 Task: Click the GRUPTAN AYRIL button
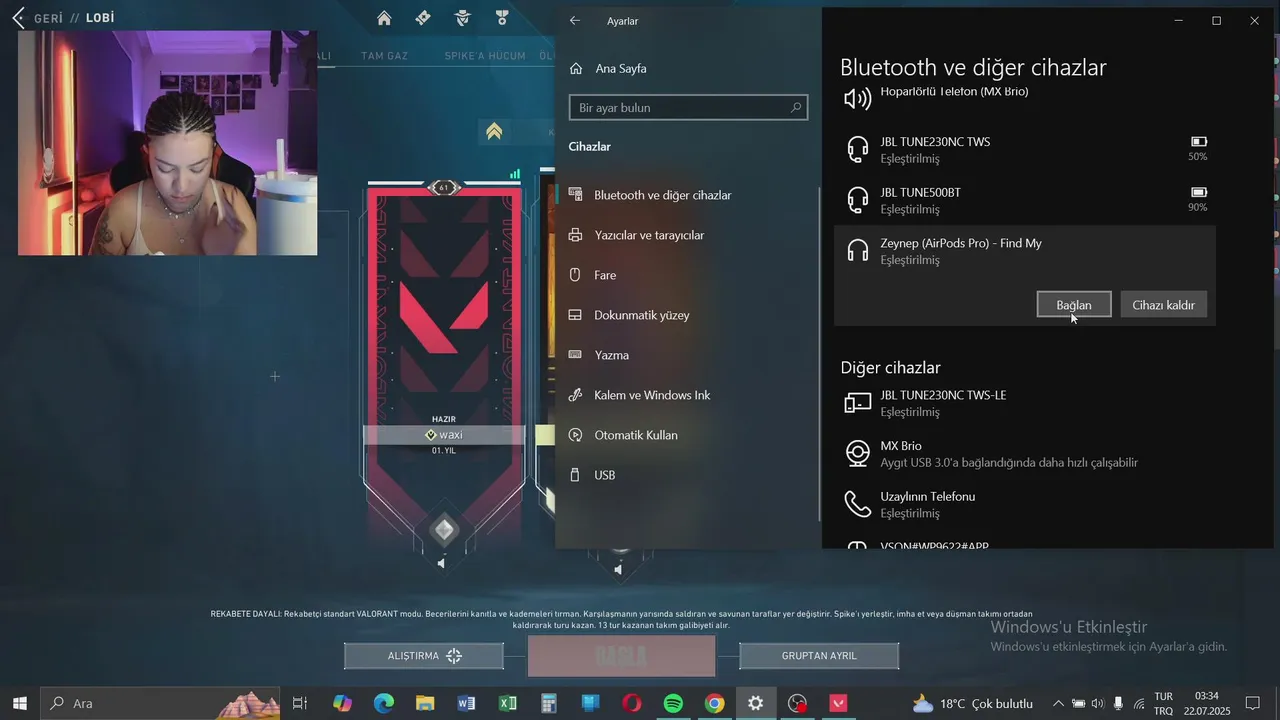coord(819,656)
